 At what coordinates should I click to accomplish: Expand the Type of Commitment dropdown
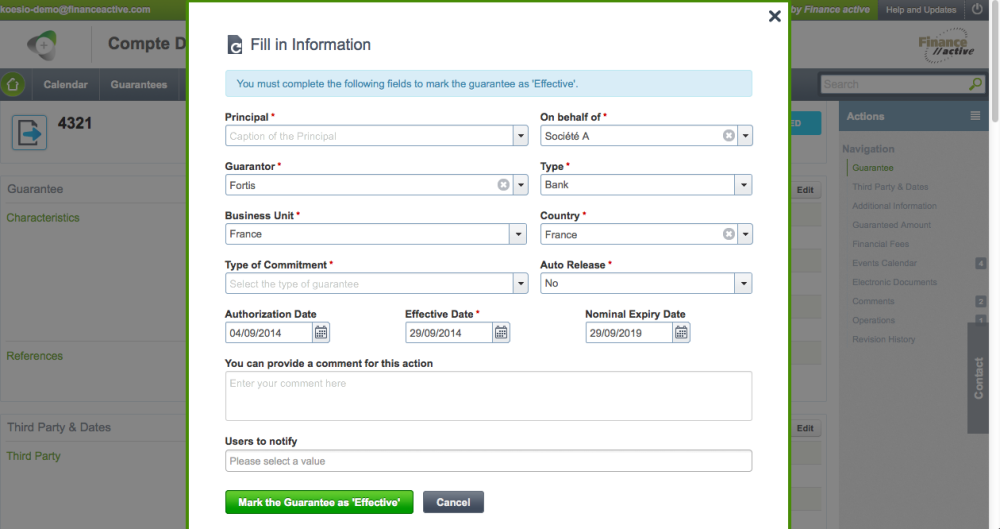coord(520,283)
